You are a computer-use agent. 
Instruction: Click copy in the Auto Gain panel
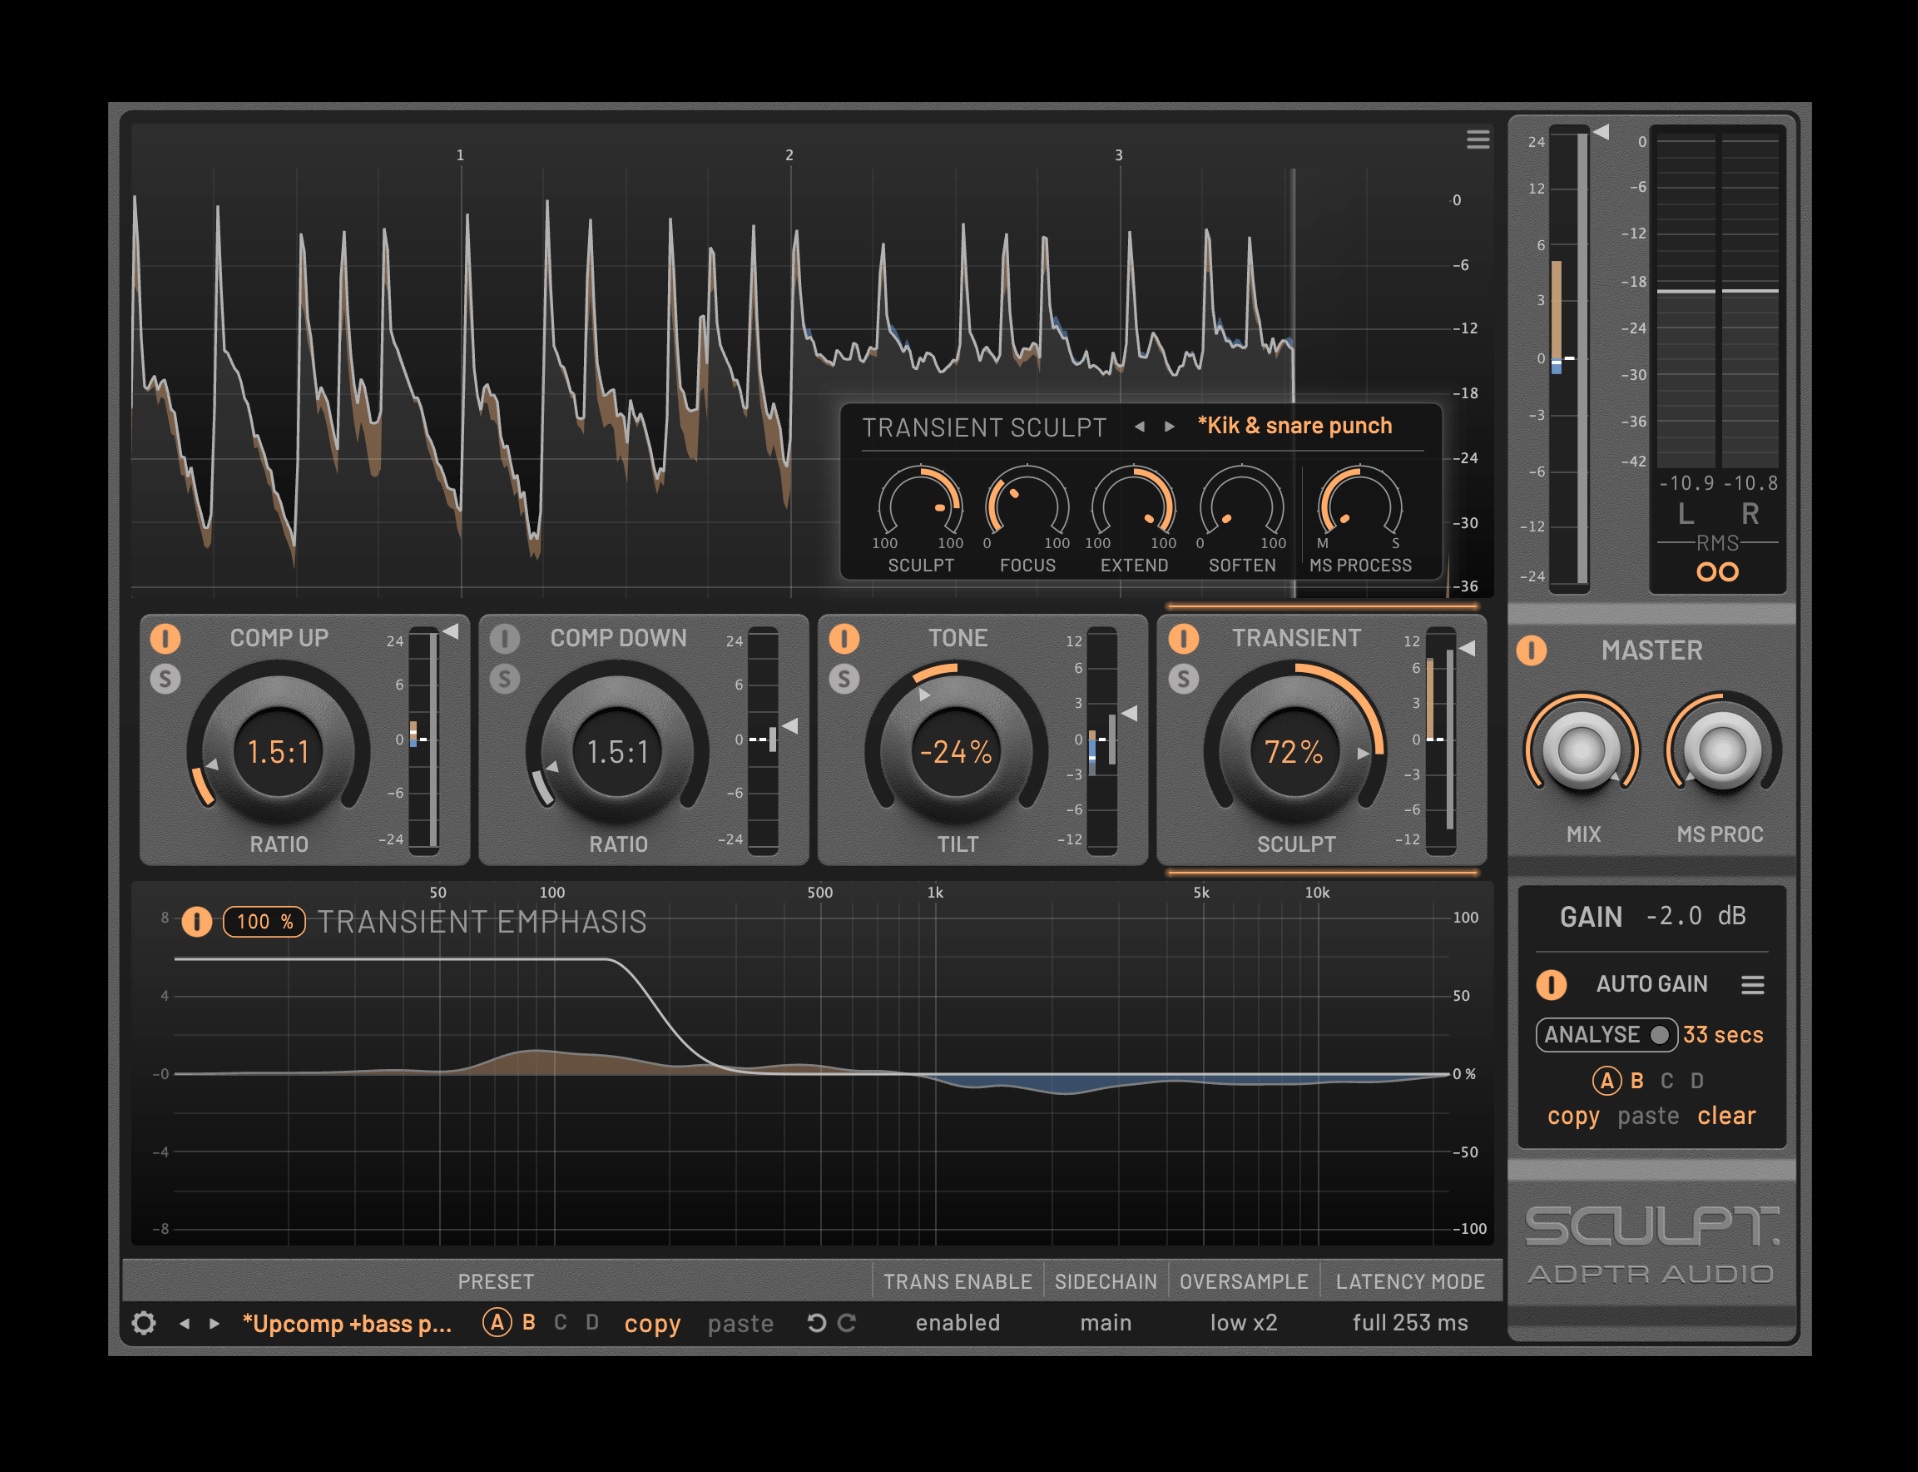coord(1573,1116)
